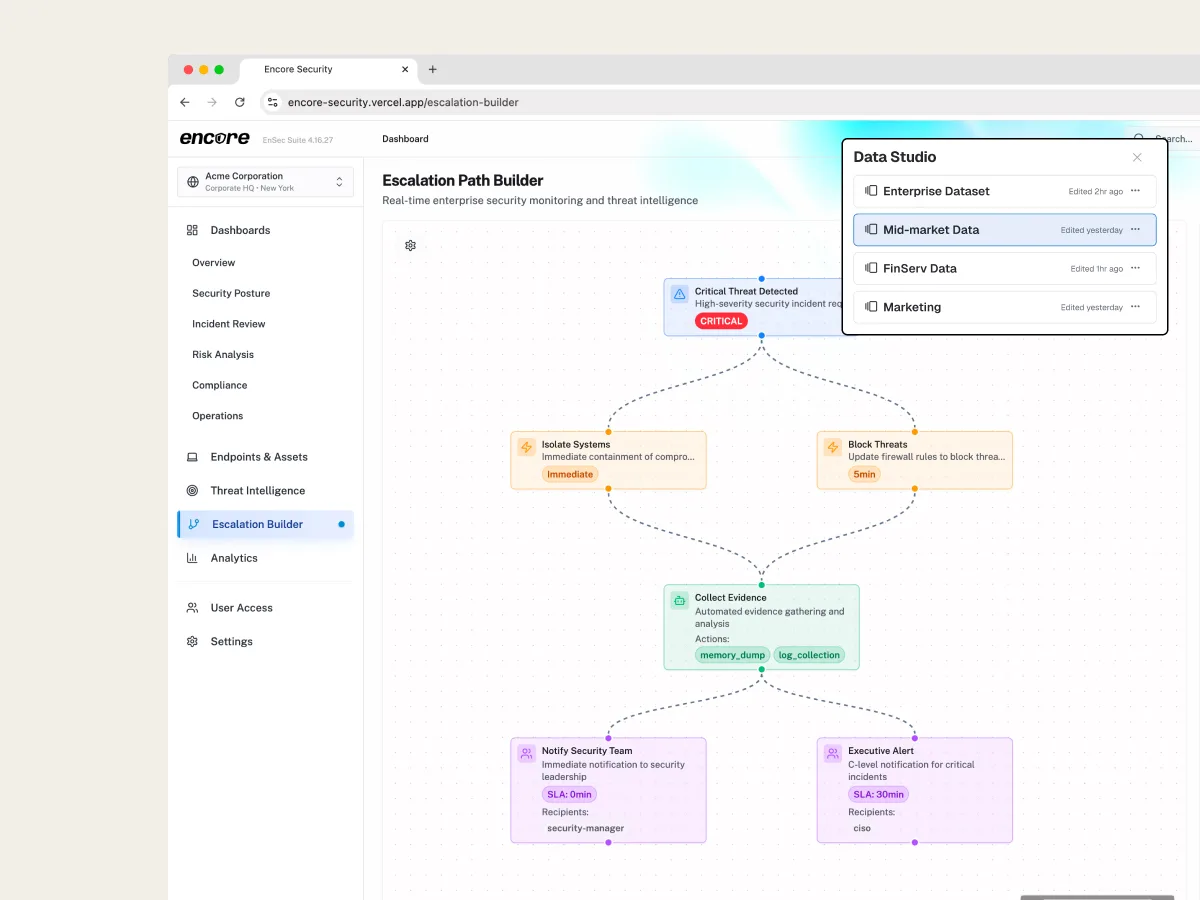Viewport: 1200px width, 900px height.
Task: Click the browser address bar URL
Action: (x=403, y=102)
